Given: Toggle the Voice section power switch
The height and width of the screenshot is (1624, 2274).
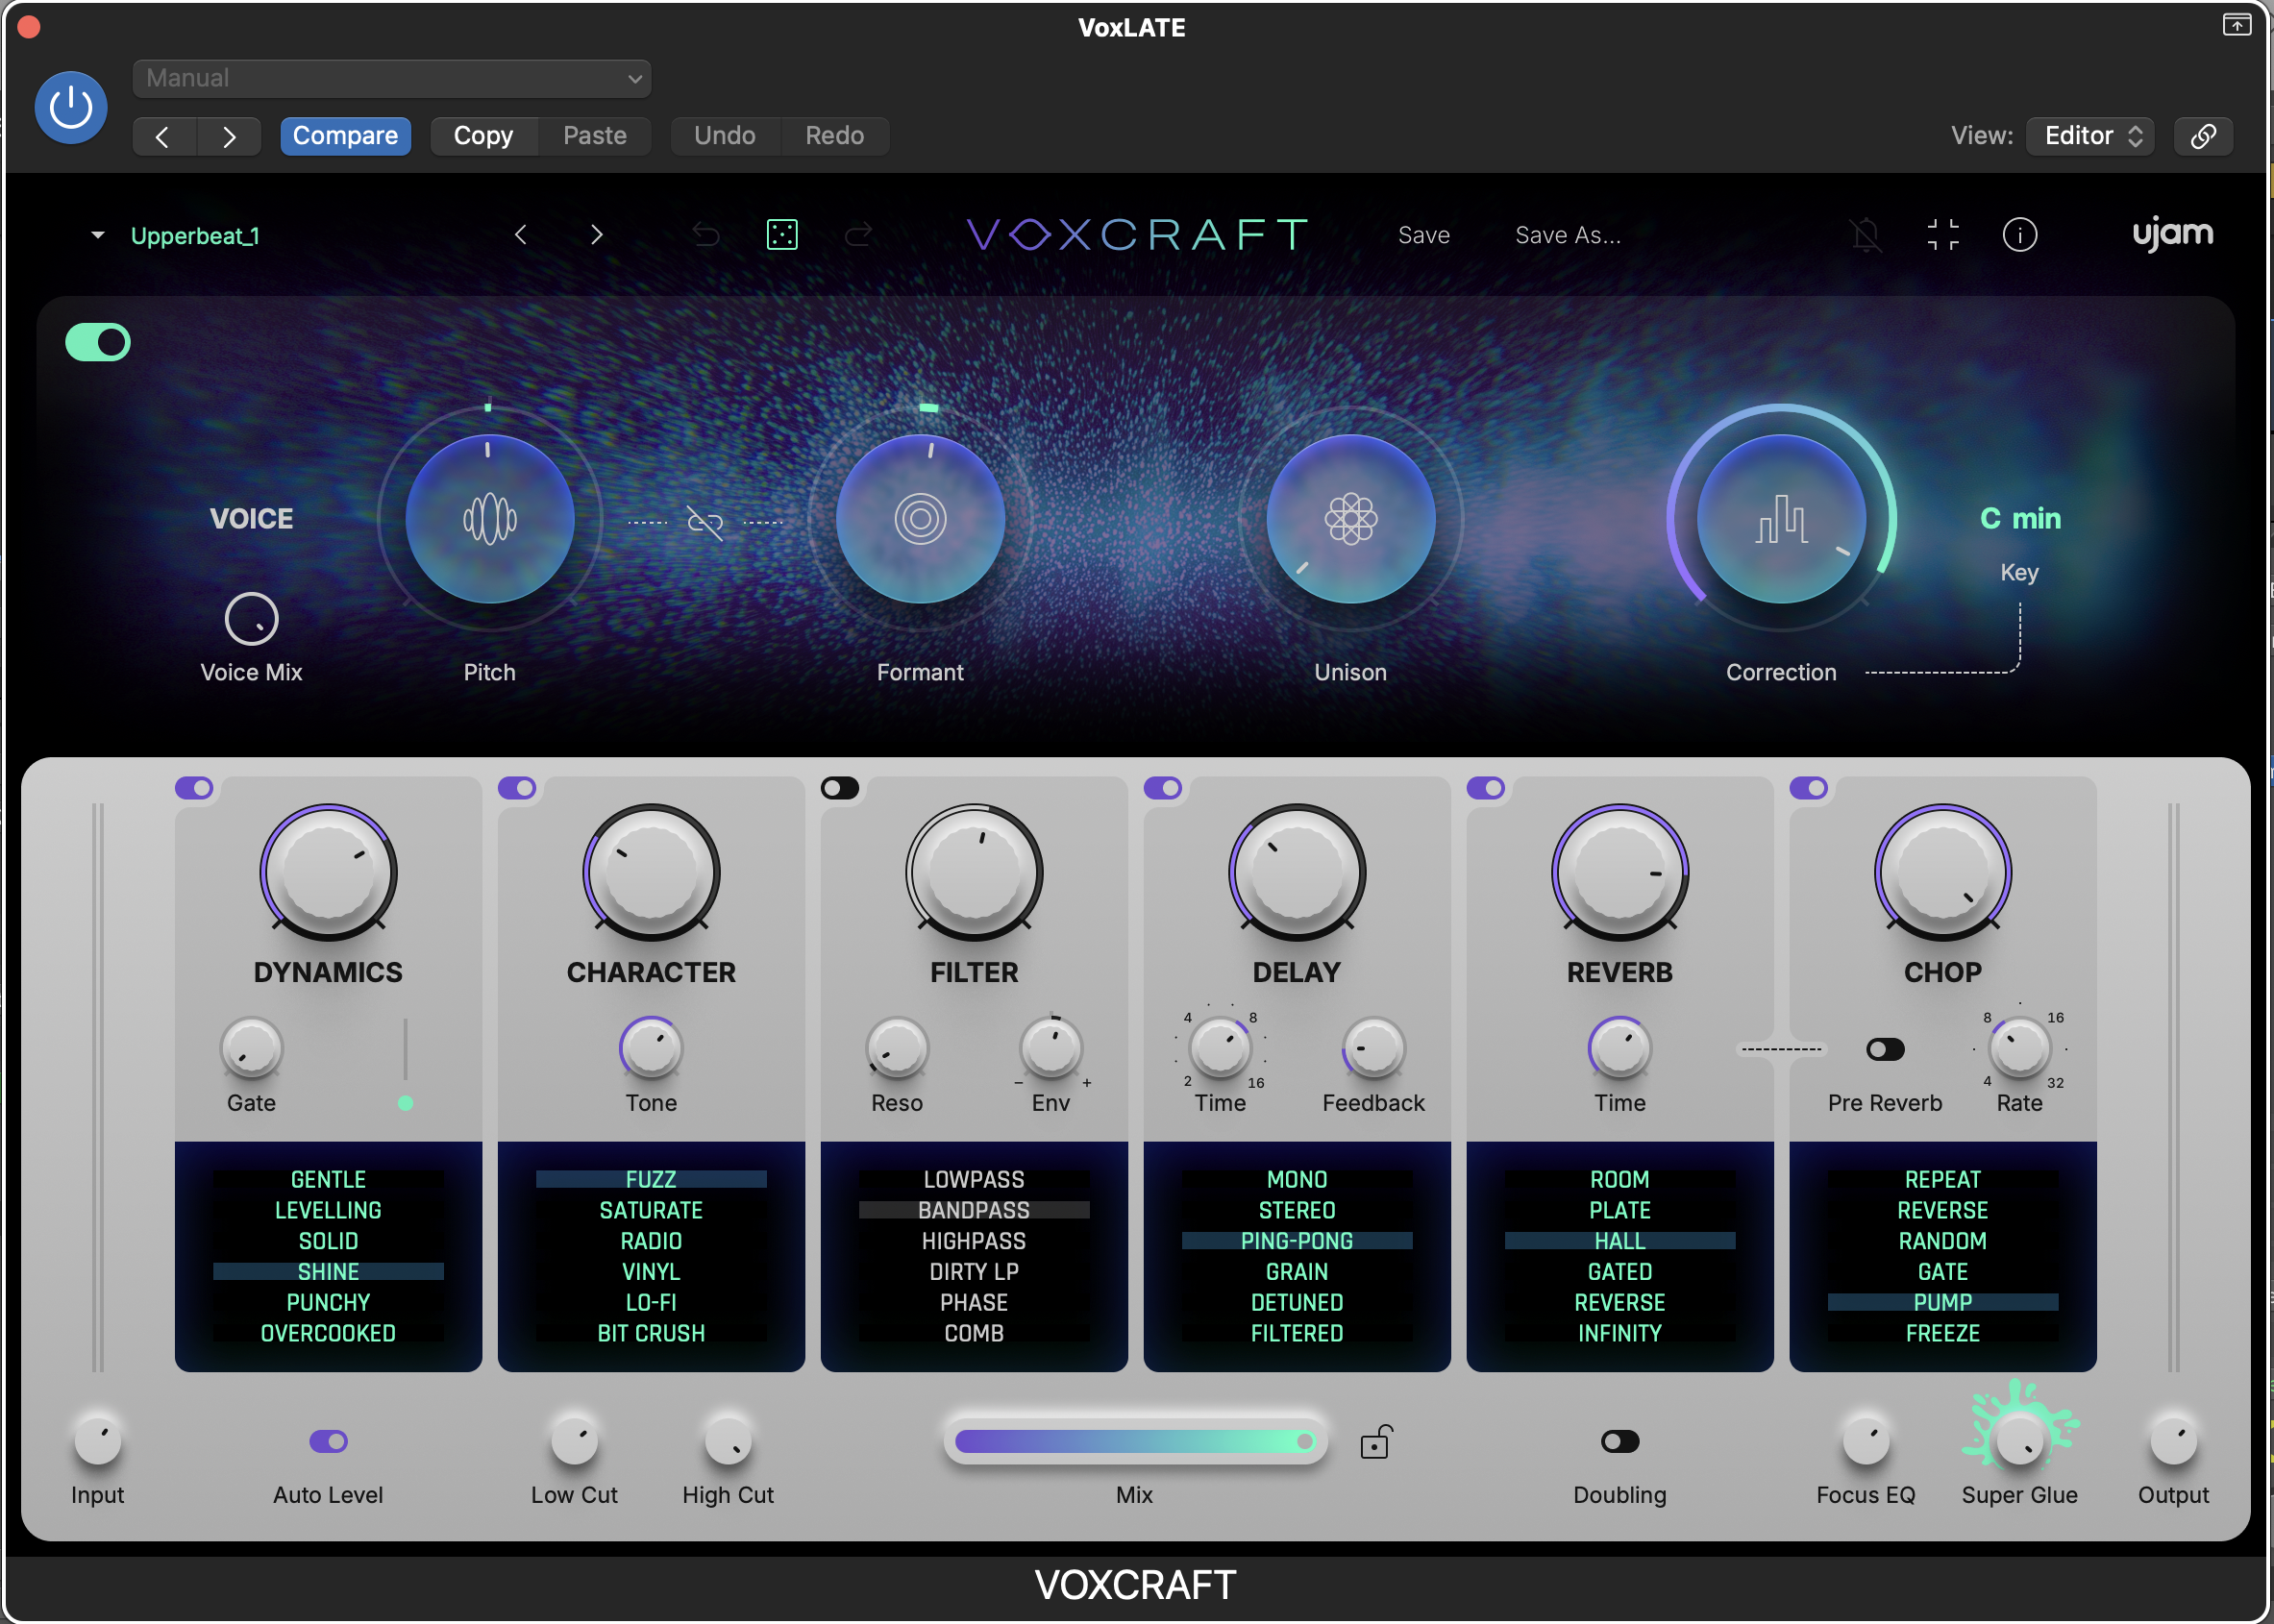Looking at the screenshot, I should (x=98, y=342).
